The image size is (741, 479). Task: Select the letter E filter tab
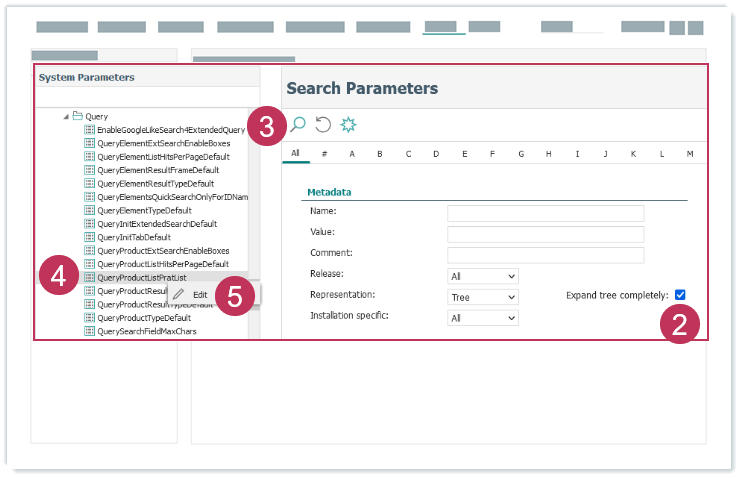coord(464,154)
